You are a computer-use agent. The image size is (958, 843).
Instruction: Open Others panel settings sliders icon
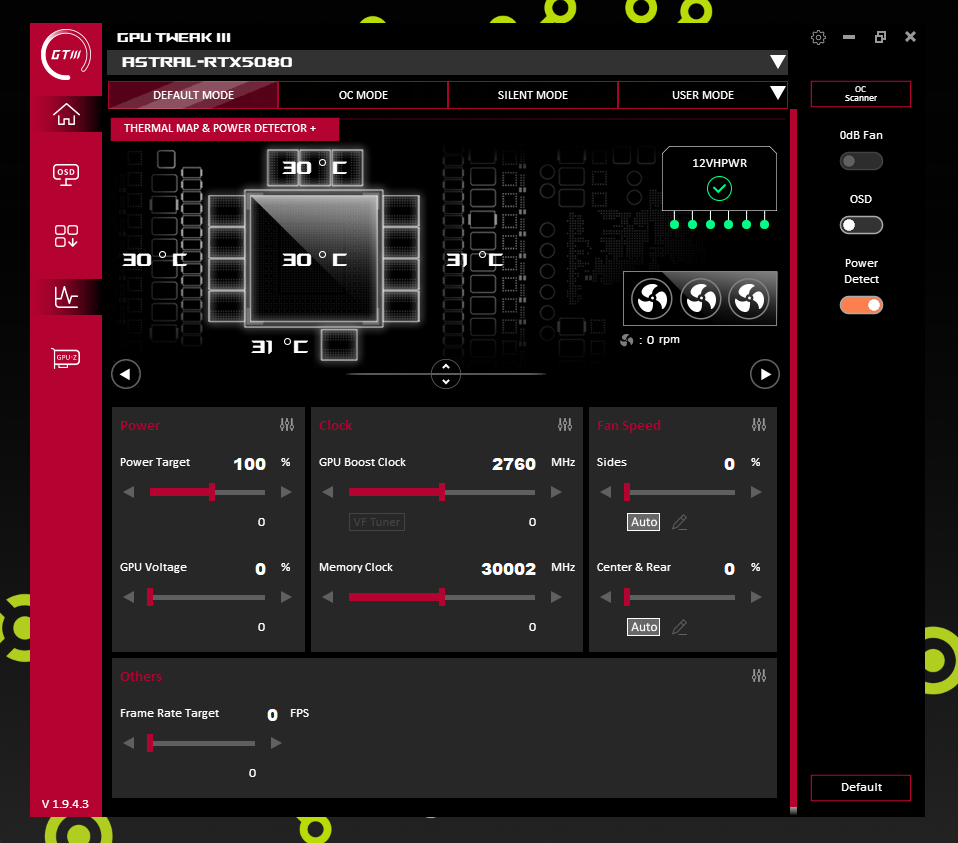point(759,676)
